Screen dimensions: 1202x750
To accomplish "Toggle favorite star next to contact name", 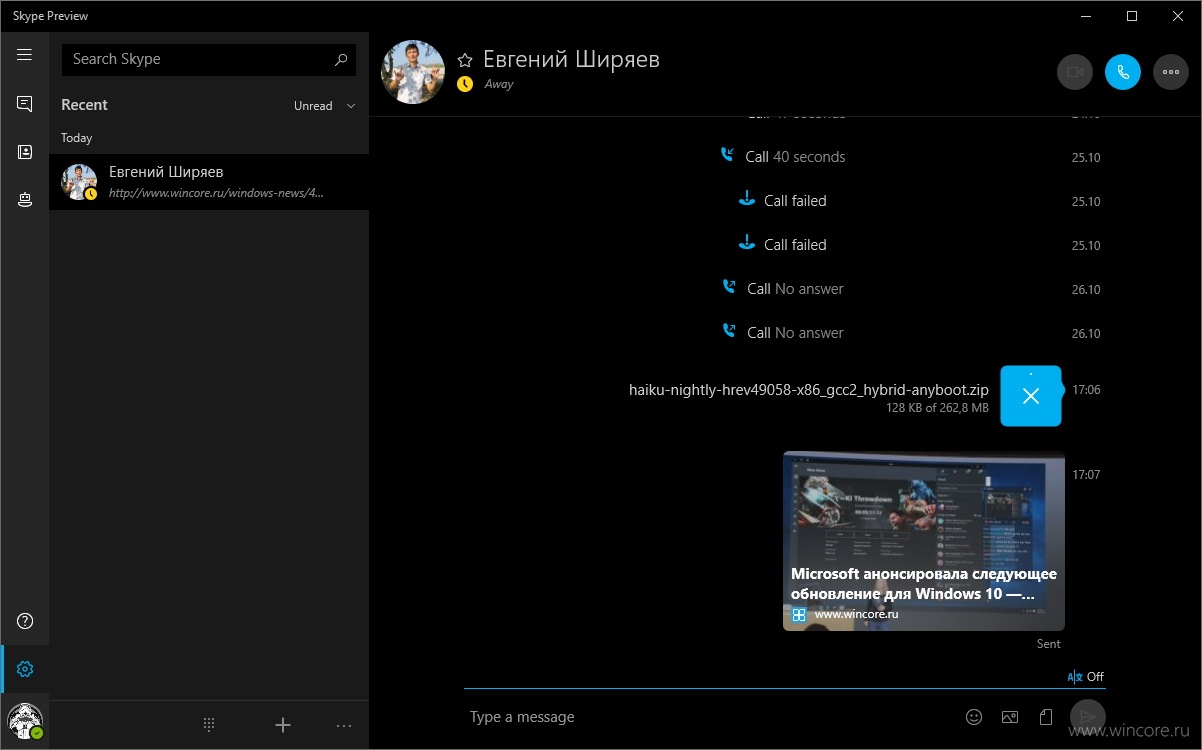I will pos(465,61).
